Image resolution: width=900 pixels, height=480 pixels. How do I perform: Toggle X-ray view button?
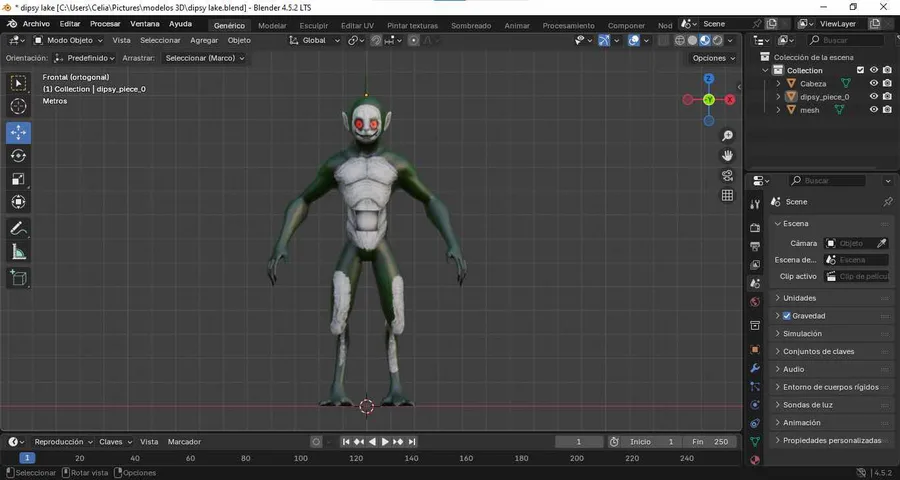coord(664,40)
